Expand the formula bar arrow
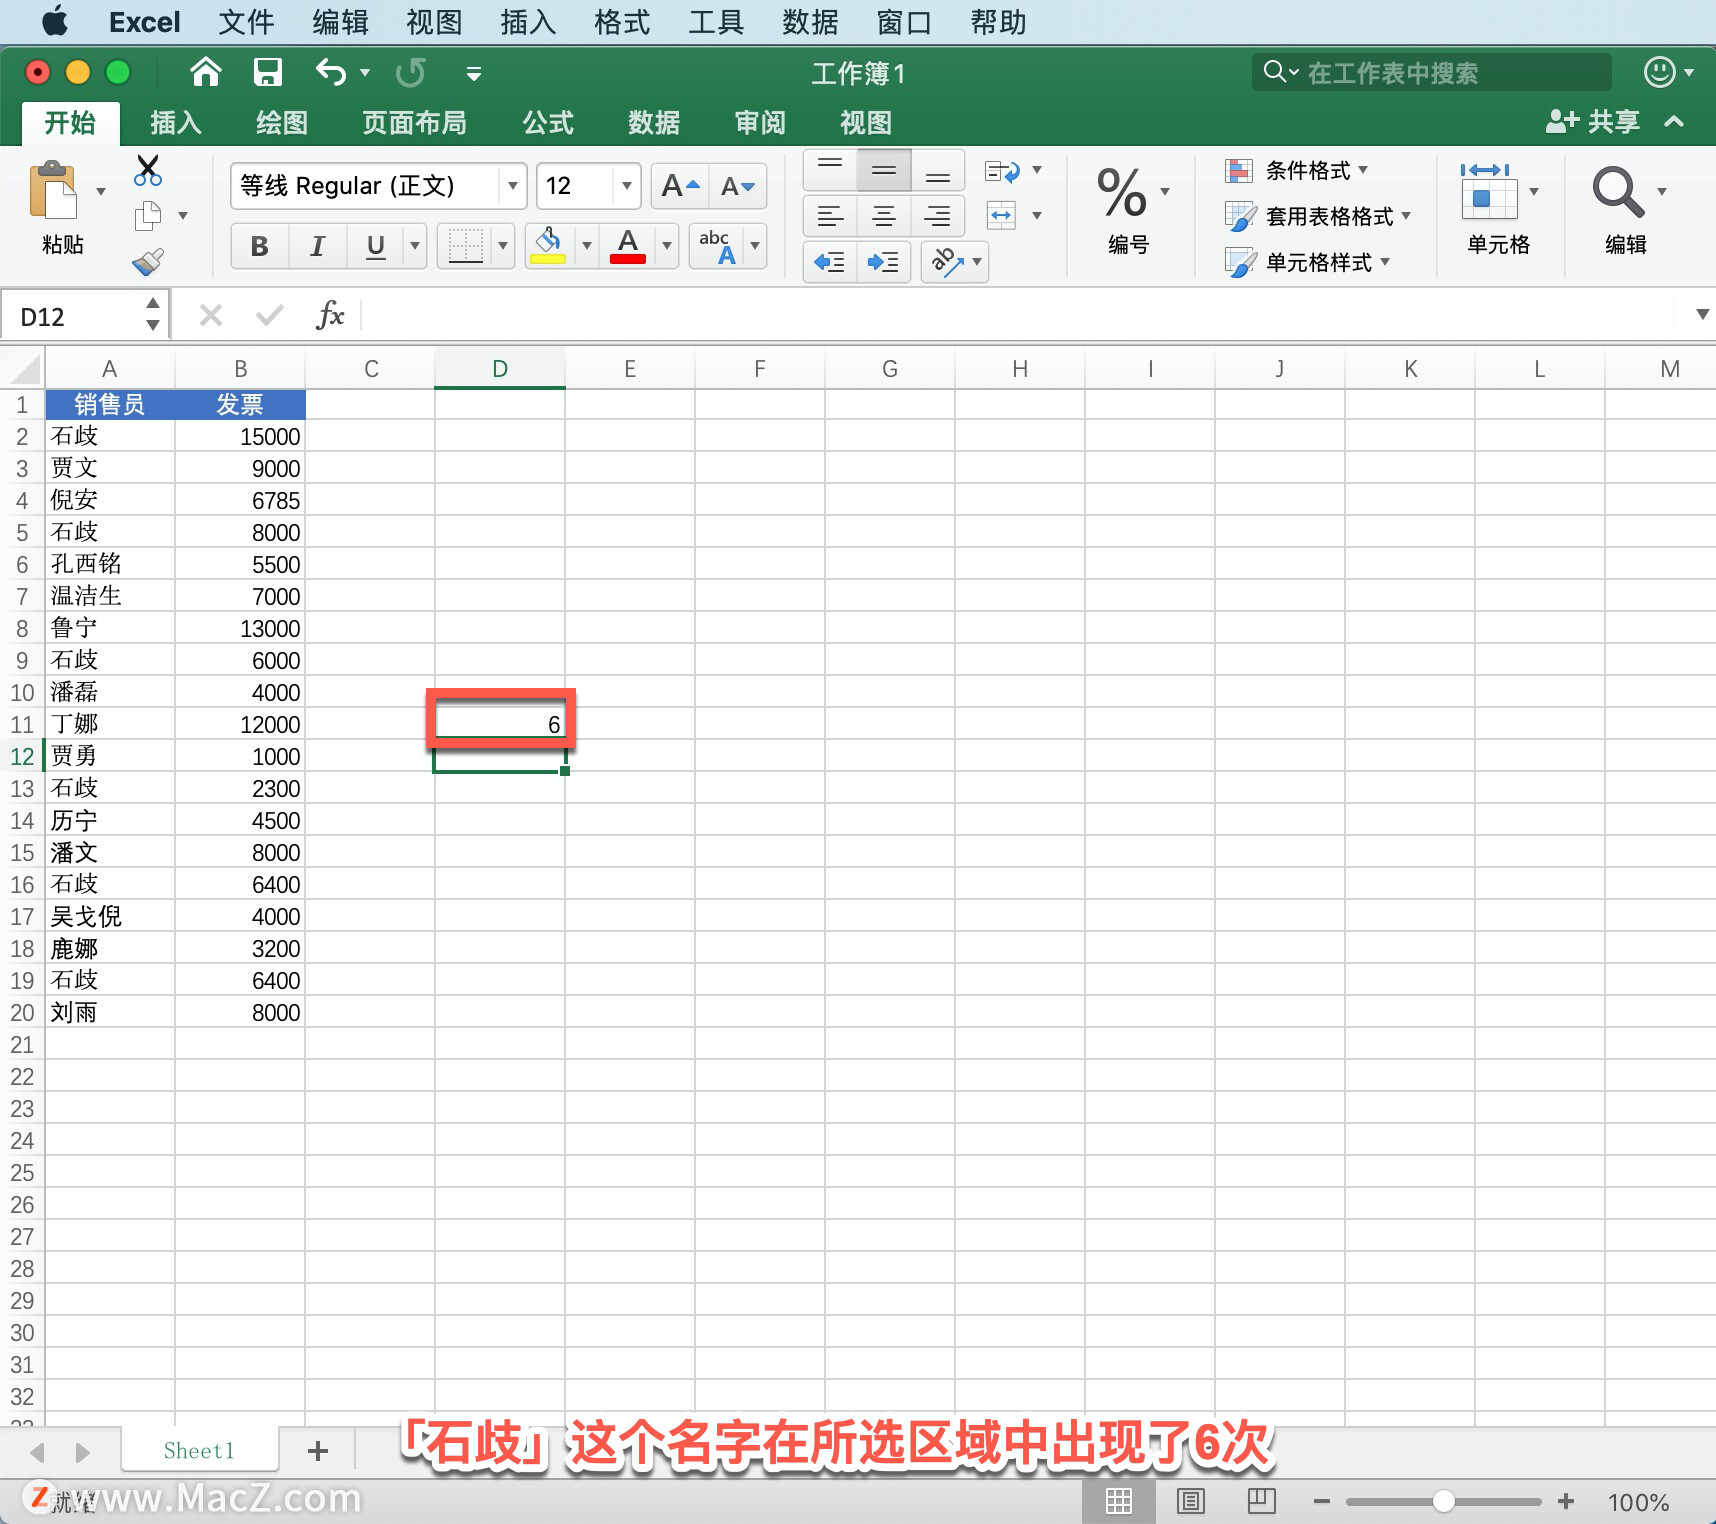 (x=1702, y=314)
